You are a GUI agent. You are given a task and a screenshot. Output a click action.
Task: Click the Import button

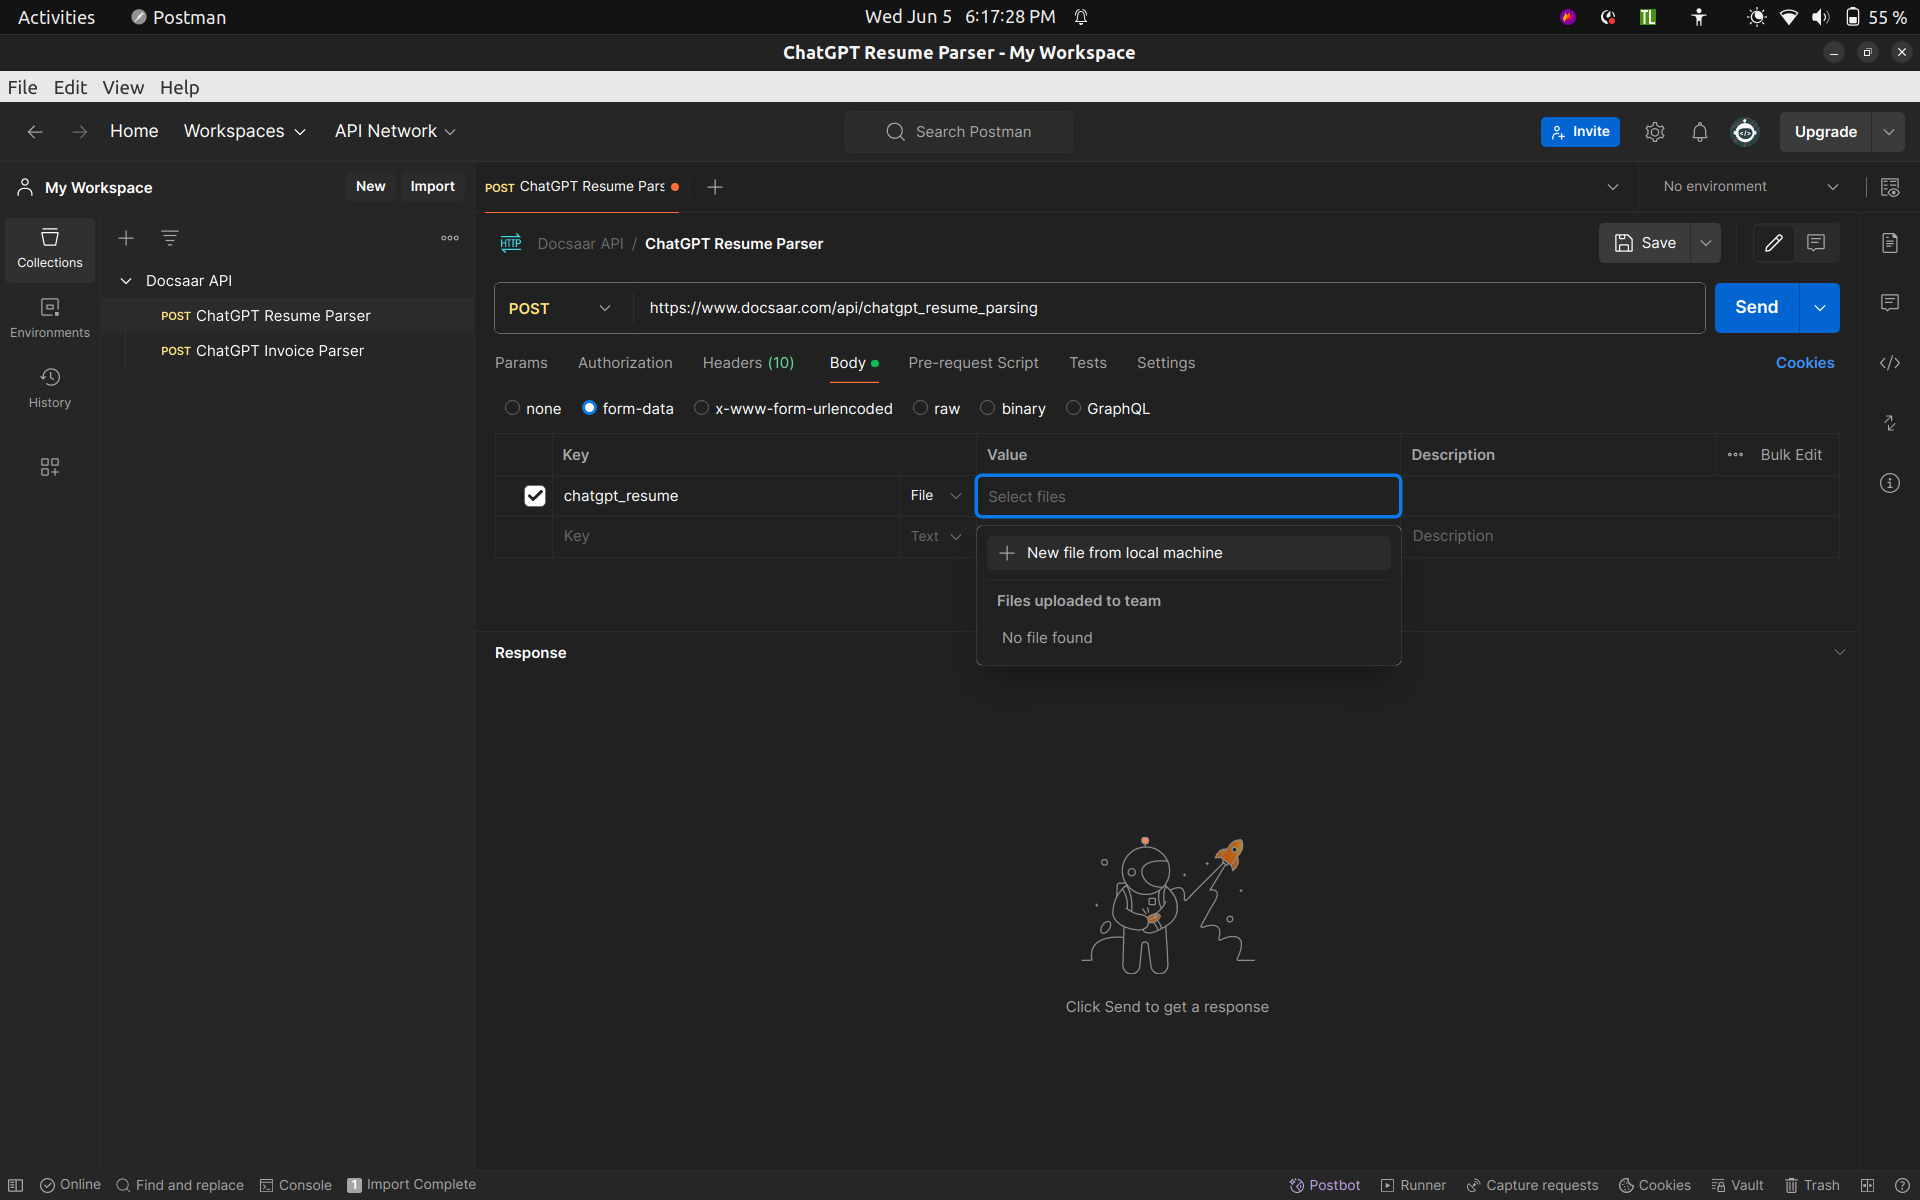432,187
